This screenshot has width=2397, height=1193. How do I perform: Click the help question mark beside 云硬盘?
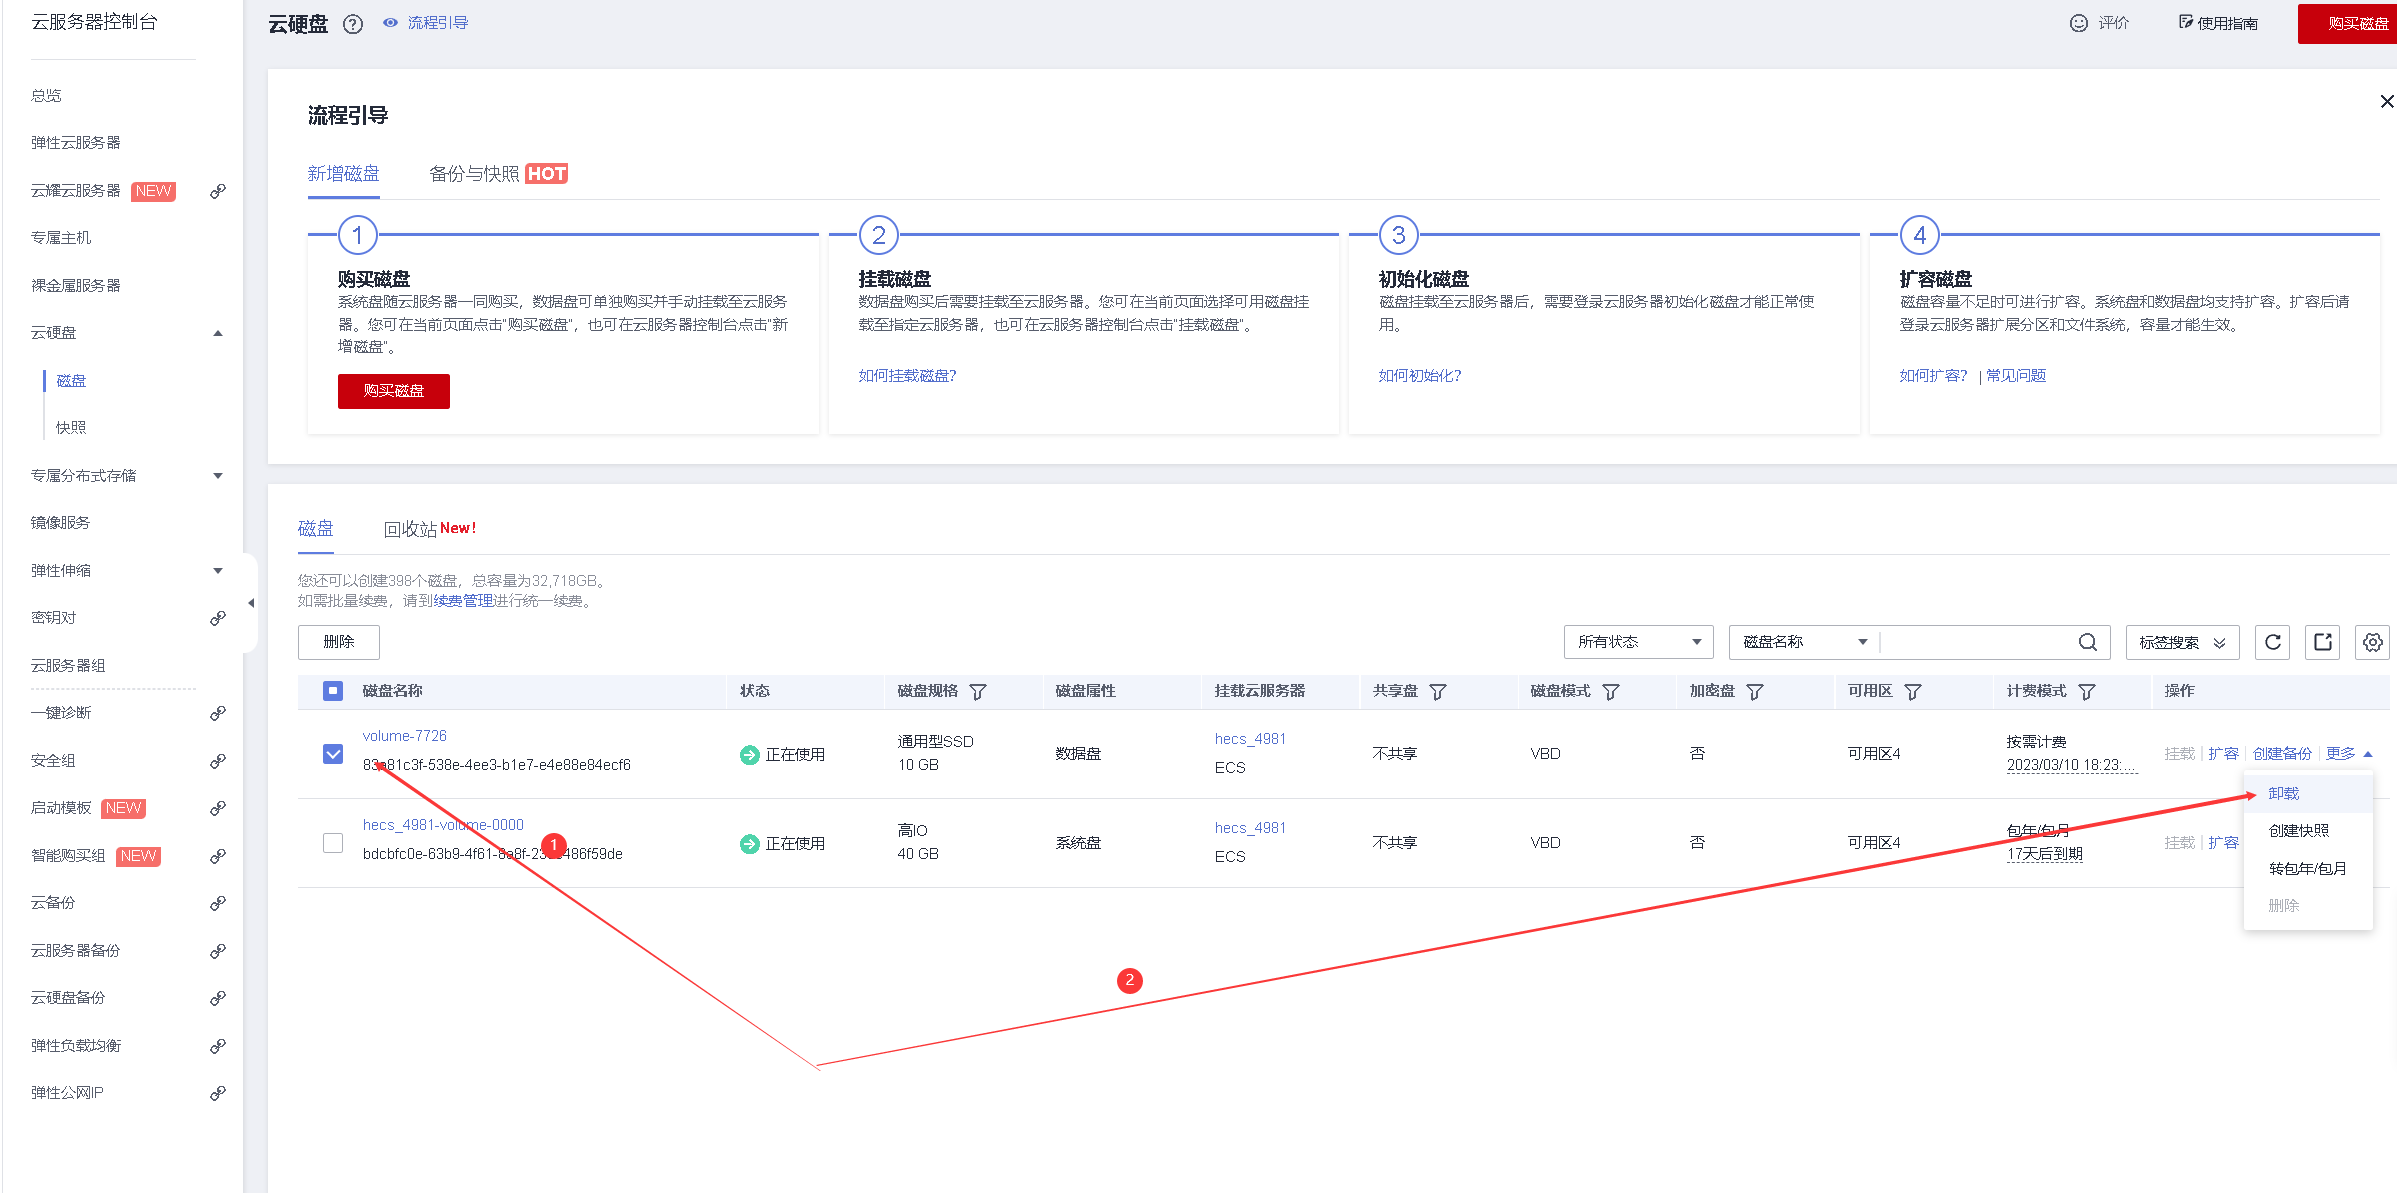coord(353,24)
